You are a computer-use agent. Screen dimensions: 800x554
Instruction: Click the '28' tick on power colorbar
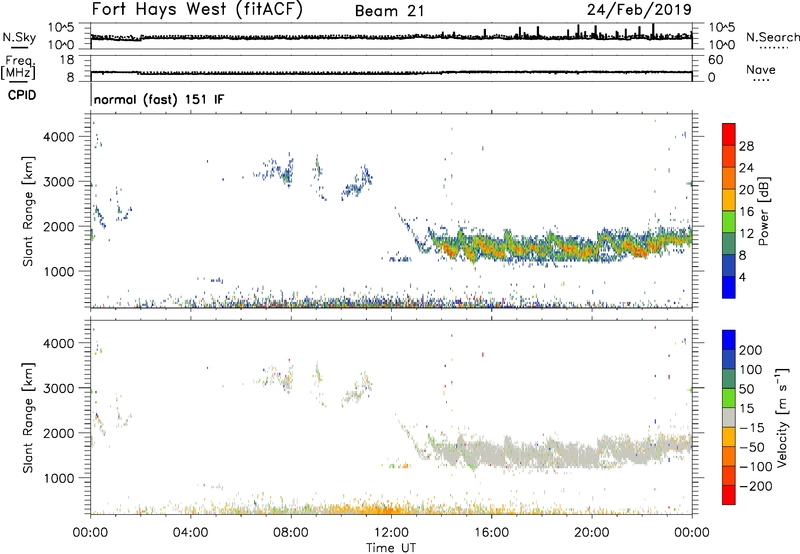click(x=746, y=146)
